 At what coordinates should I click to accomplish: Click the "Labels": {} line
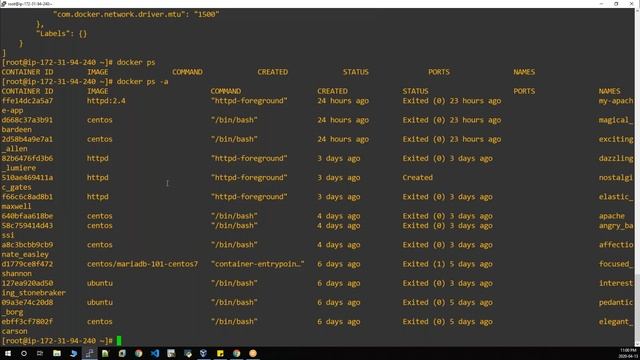click(62, 33)
